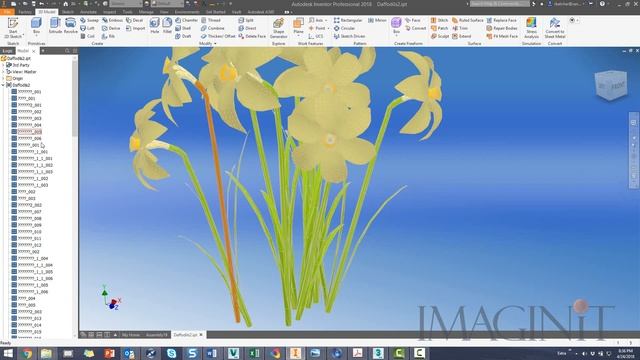Select the Mirror tool
This screenshot has width=640, height=360.
point(377,20)
